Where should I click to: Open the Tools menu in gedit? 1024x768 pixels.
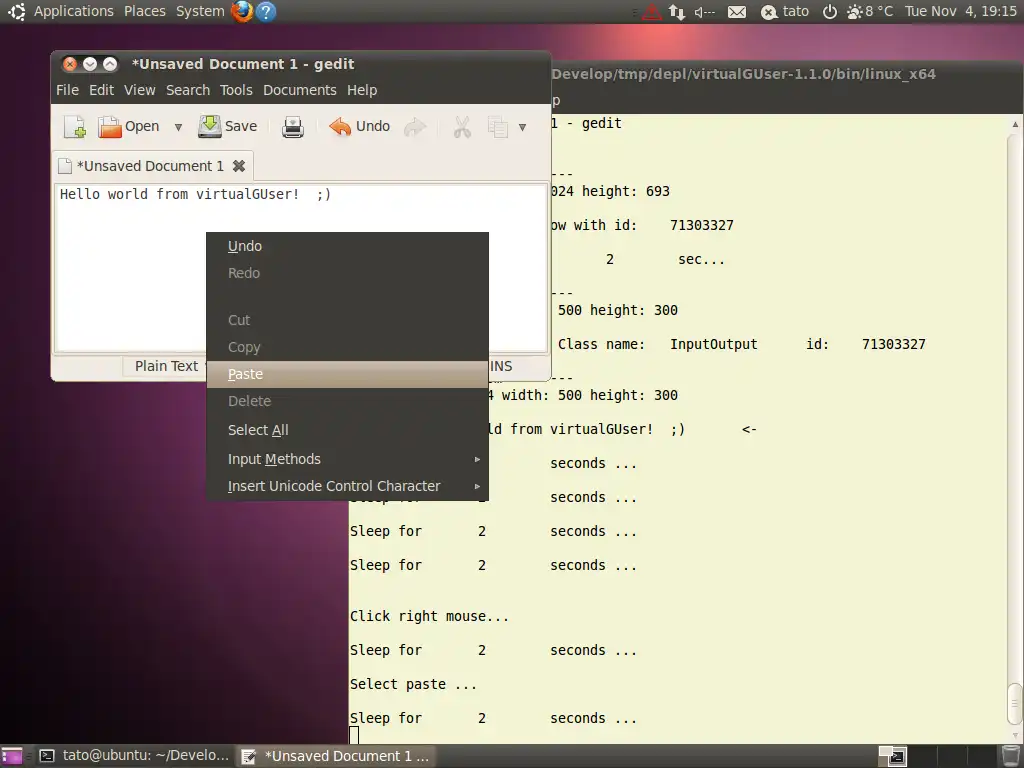coord(236,90)
